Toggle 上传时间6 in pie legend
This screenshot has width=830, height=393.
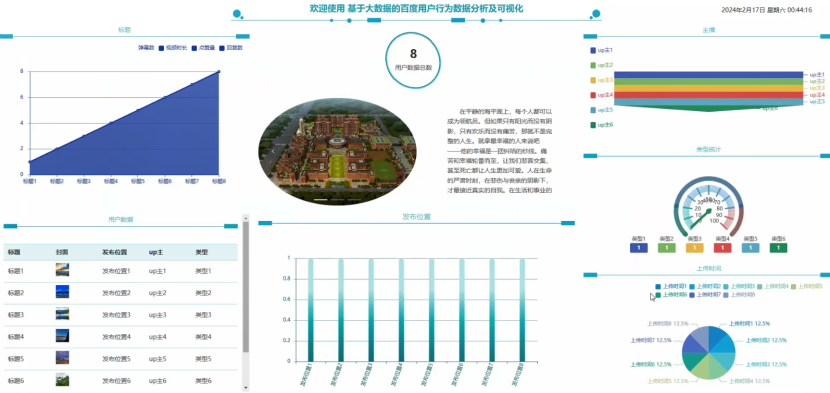coord(671,294)
